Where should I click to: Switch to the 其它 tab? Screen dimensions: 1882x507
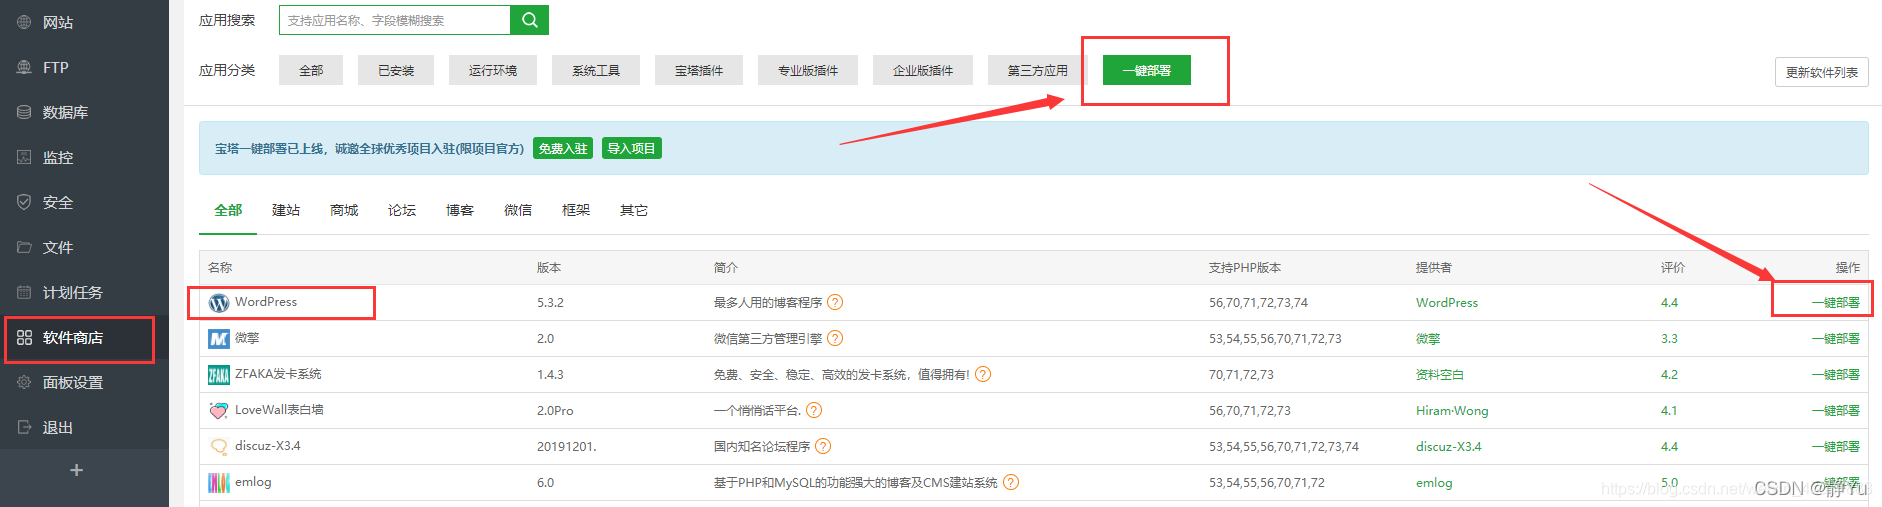[x=634, y=210]
